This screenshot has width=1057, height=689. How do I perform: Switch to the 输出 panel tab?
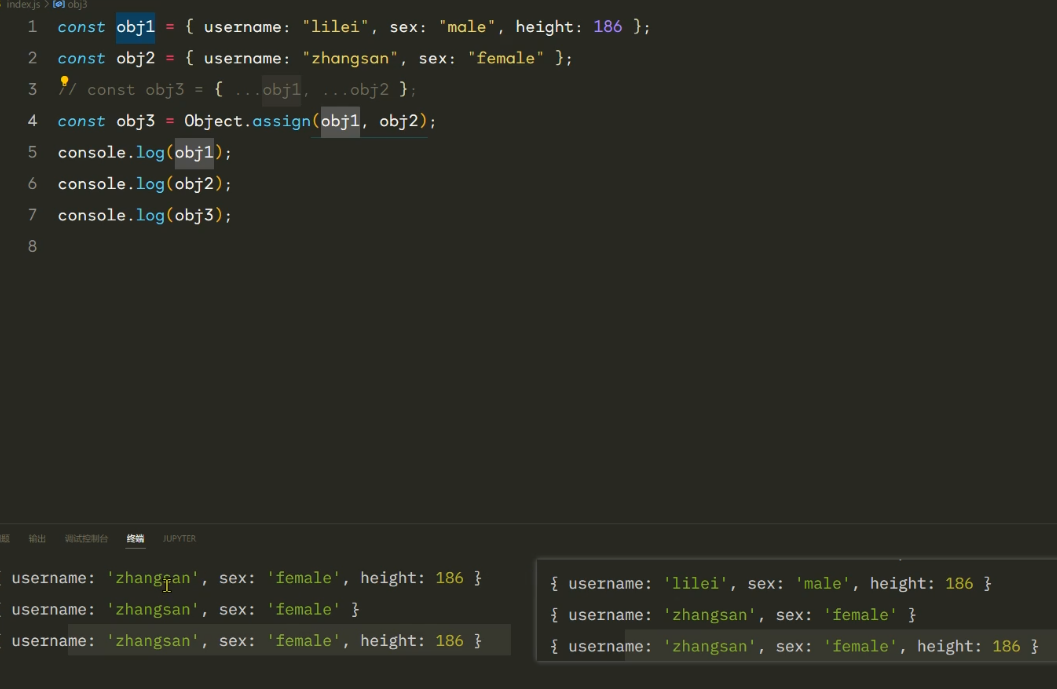(37, 539)
